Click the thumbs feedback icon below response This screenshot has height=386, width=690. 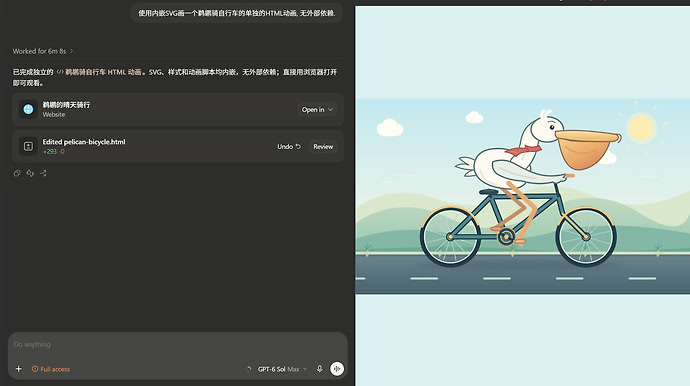30,173
